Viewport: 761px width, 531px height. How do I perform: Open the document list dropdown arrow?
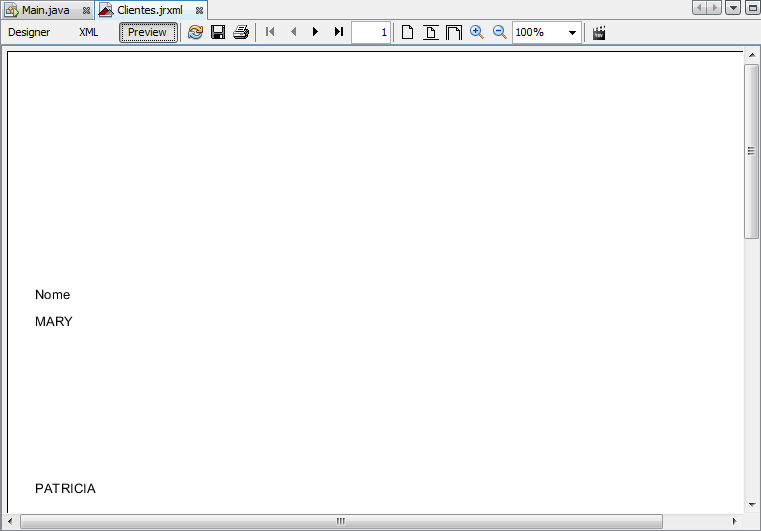[733, 8]
